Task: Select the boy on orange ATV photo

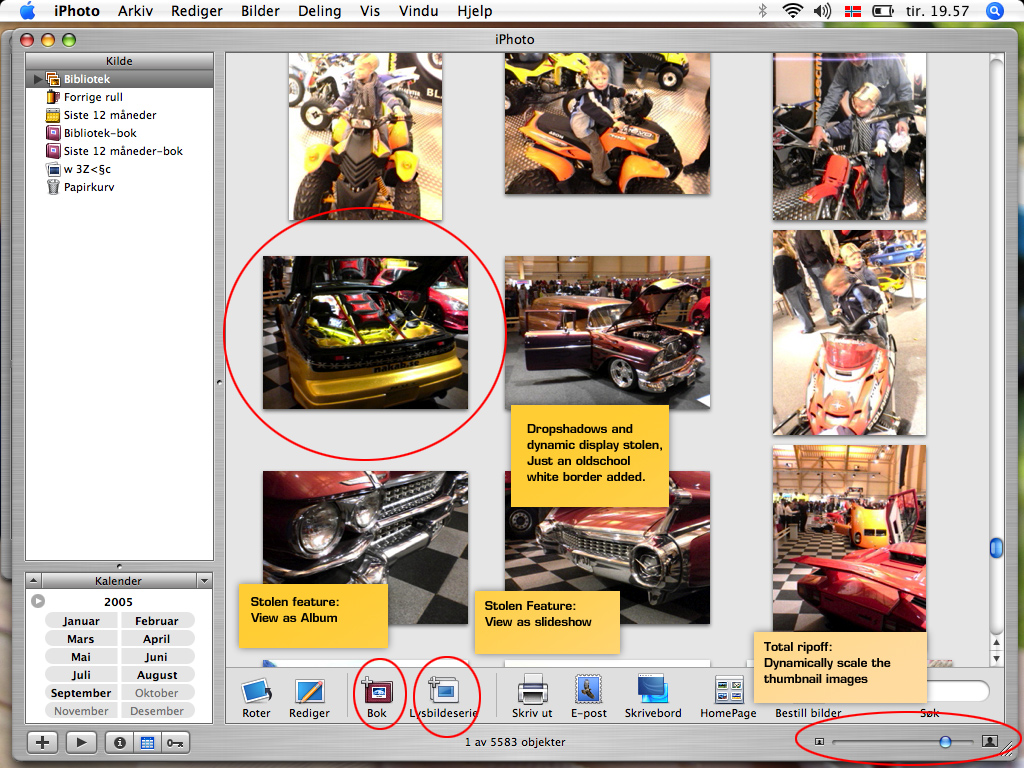Action: point(607,123)
